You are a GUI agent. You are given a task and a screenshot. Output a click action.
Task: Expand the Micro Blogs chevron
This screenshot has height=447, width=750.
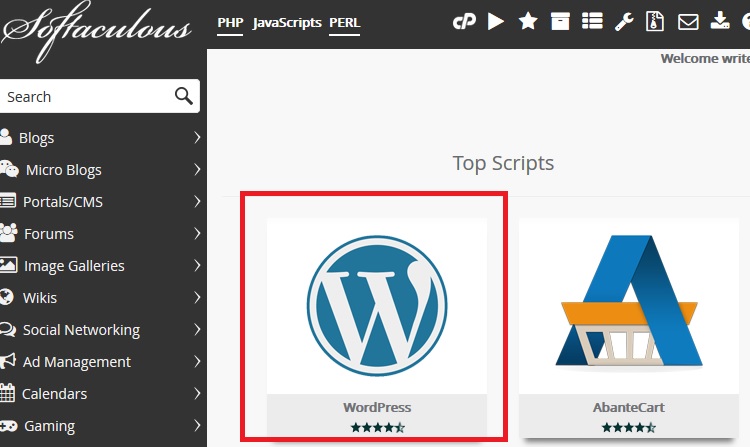197,170
